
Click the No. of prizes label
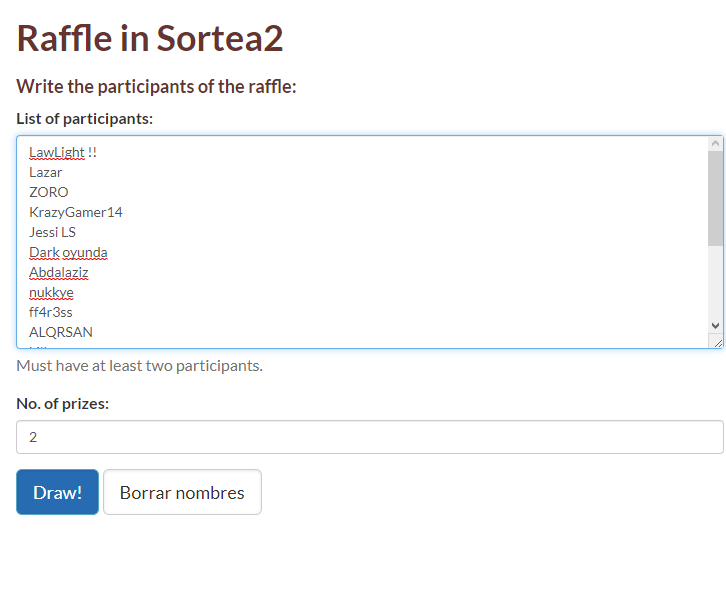coord(63,404)
